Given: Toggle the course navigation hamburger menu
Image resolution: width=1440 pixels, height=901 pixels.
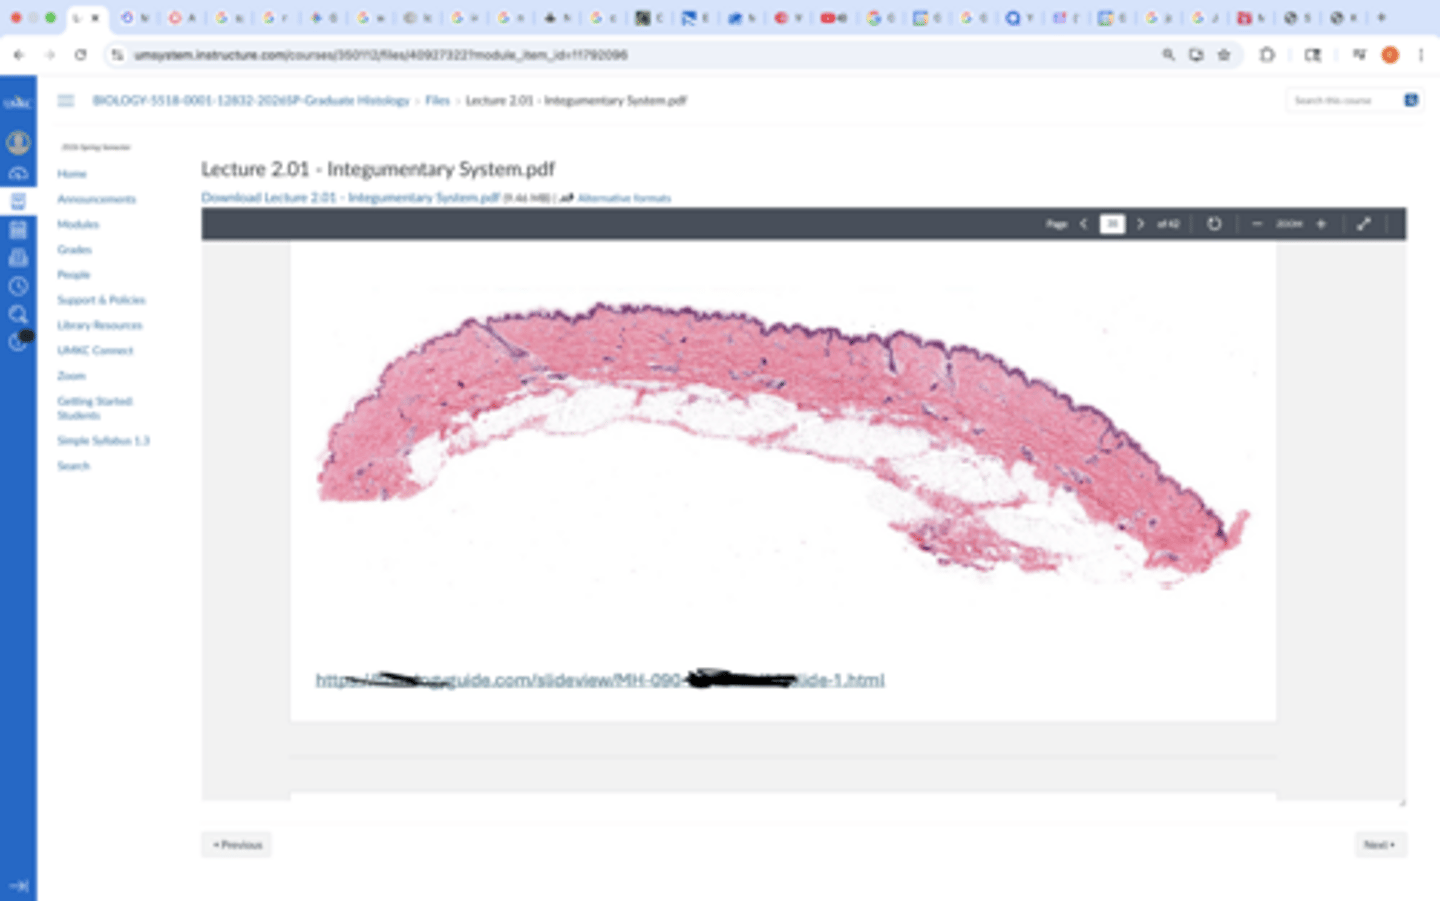Looking at the screenshot, I should pos(66,100).
